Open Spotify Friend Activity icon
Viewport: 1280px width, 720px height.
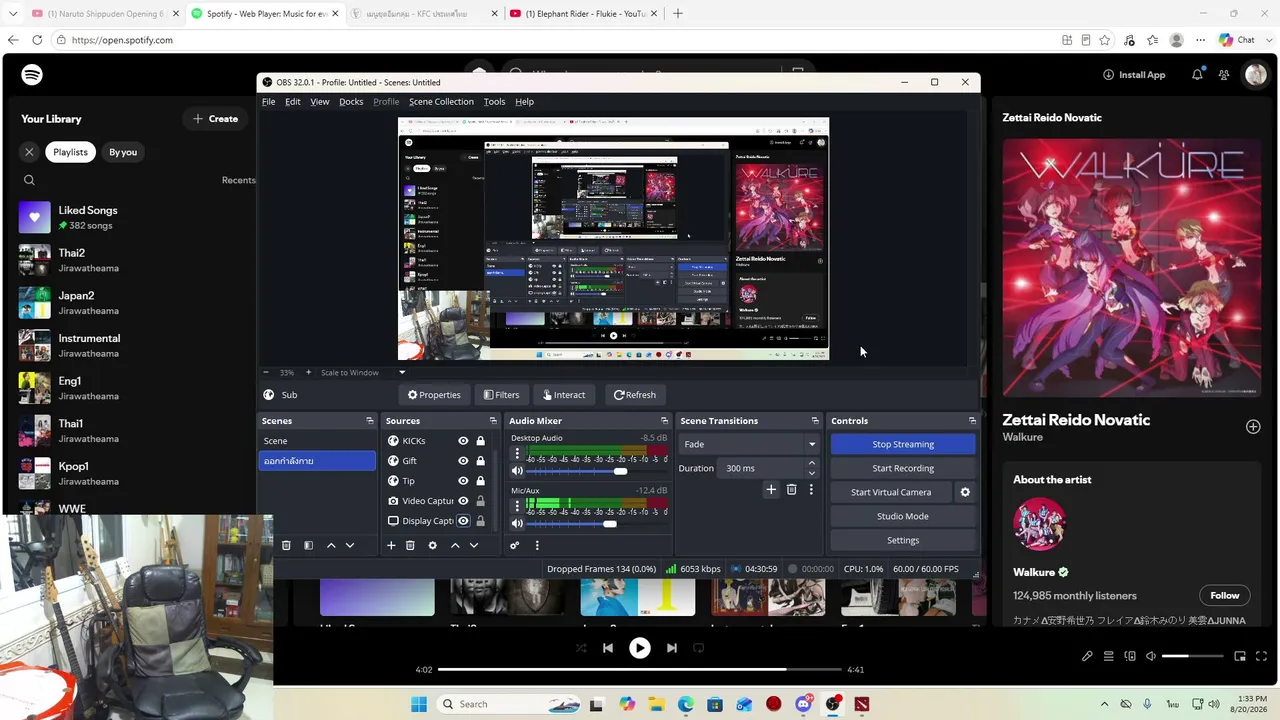pyautogui.click(x=1225, y=75)
